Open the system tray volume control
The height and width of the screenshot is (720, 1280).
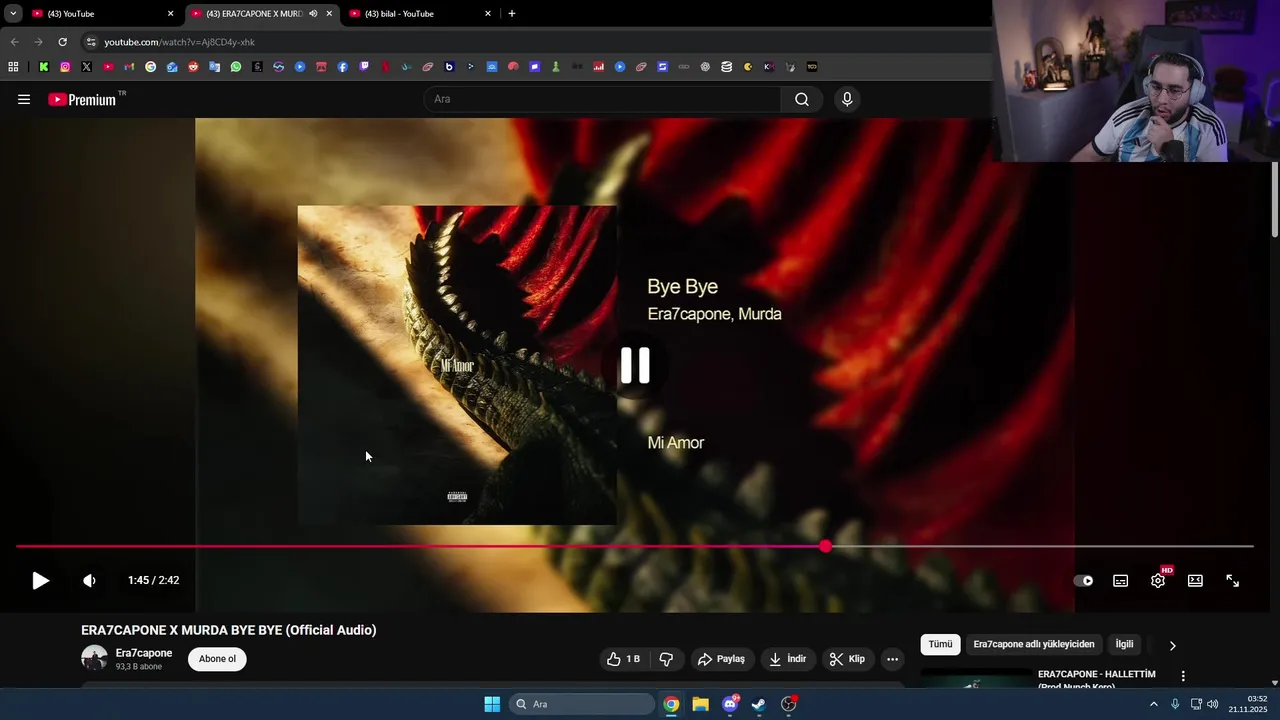pos(1213,704)
